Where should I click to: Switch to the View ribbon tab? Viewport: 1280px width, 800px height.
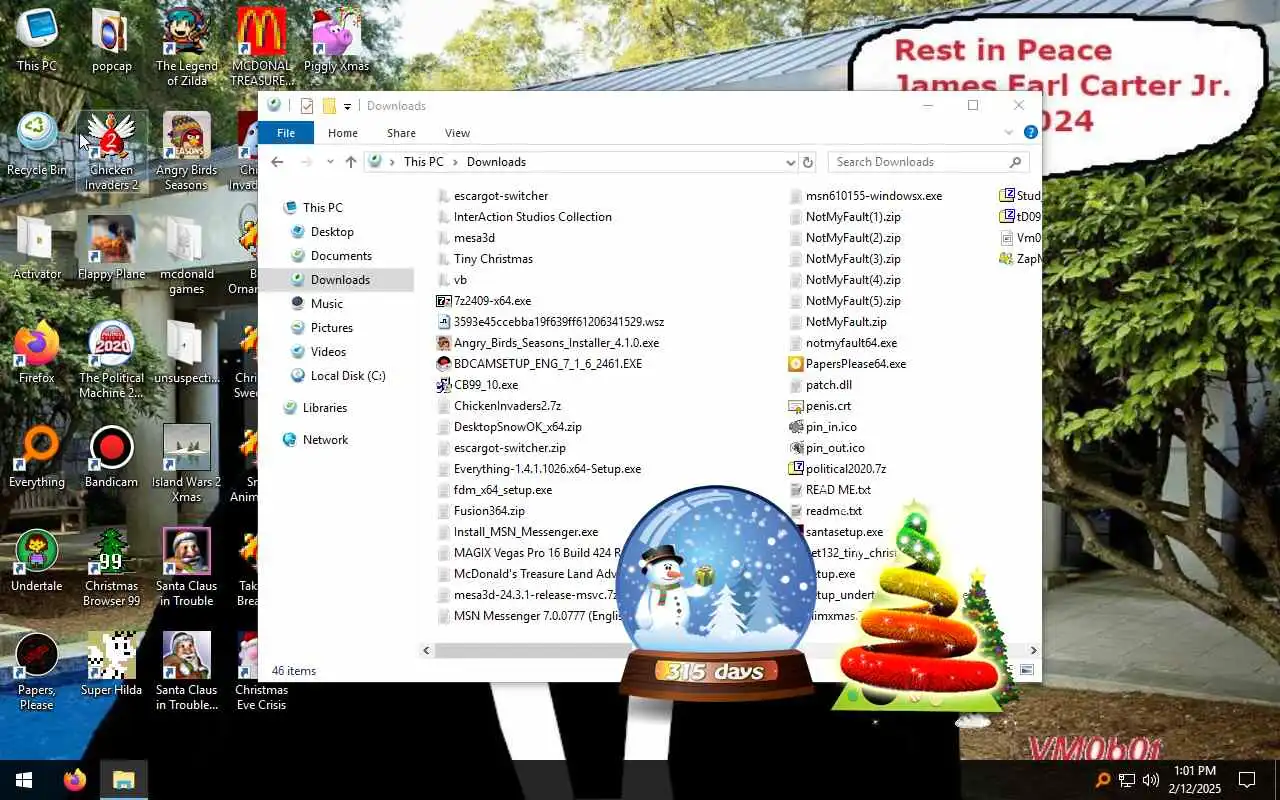point(457,133)
